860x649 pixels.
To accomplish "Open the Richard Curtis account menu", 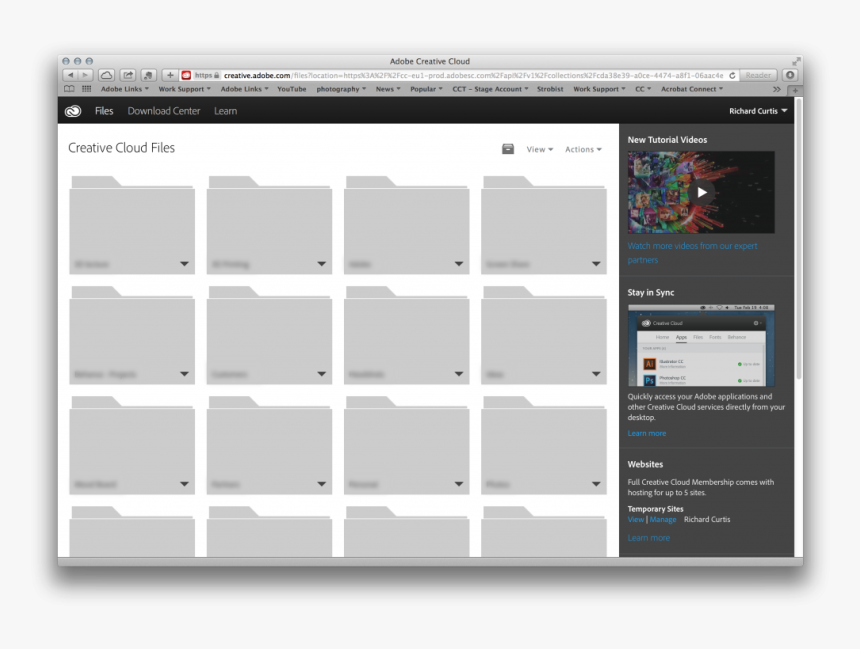I will click(758, 111).
